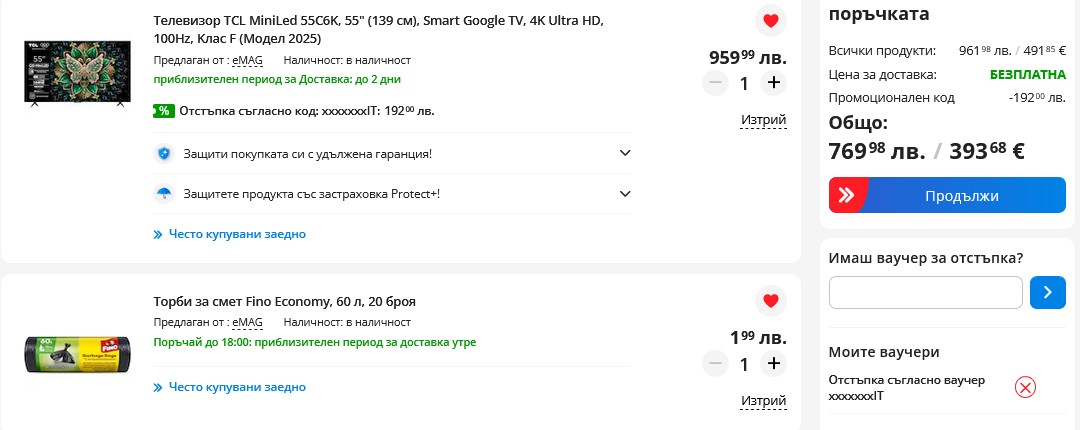Expand the Protect+ insurance section
The width and height of the screenshot is (1080, 430).
(625, 193)
